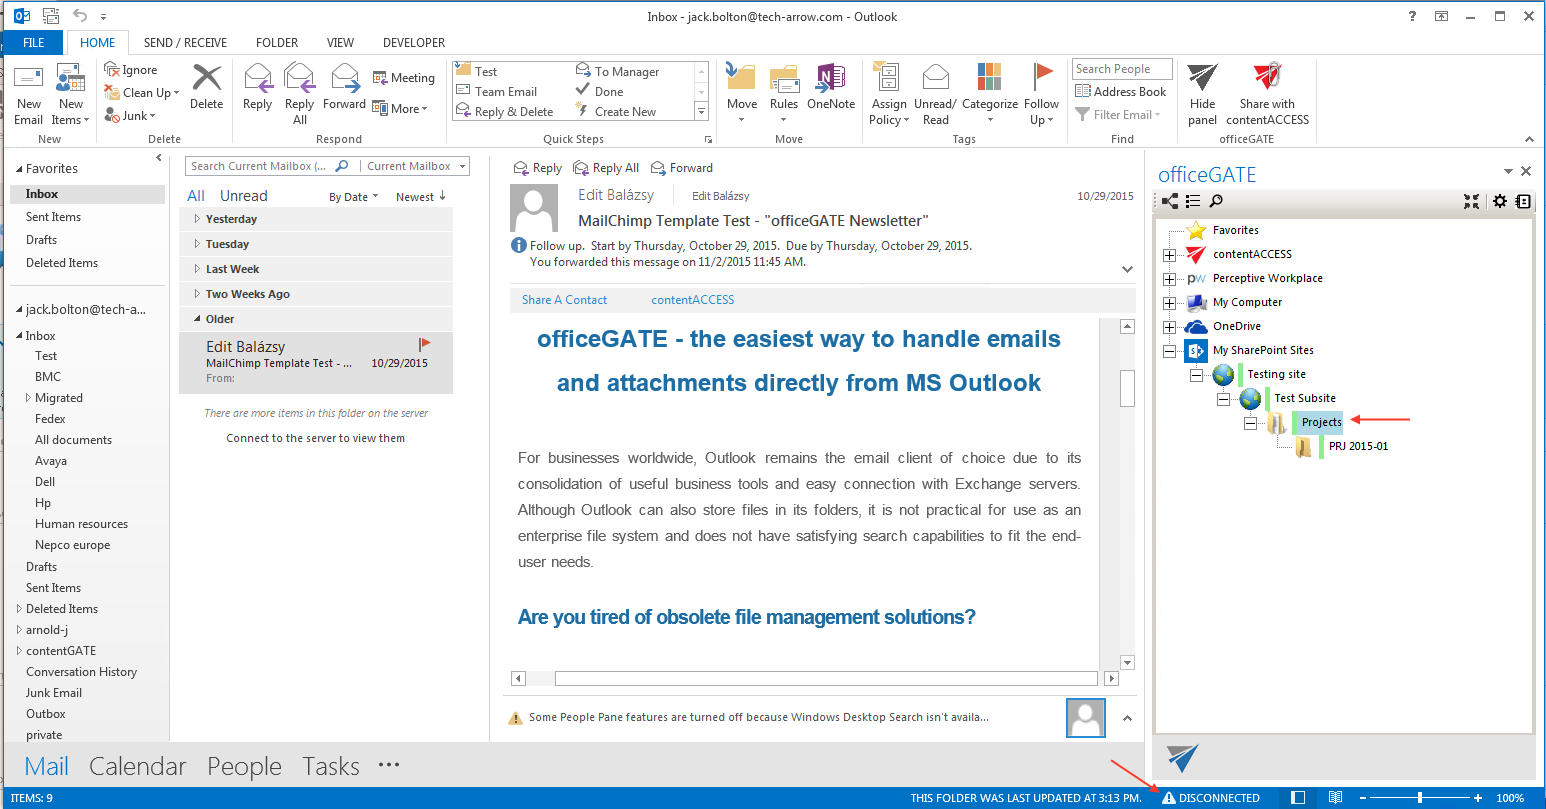Image resolution: width=1546 pixels, height=809 pixels.
Task: Open Meeting reply option
Action: click(404, 78)
